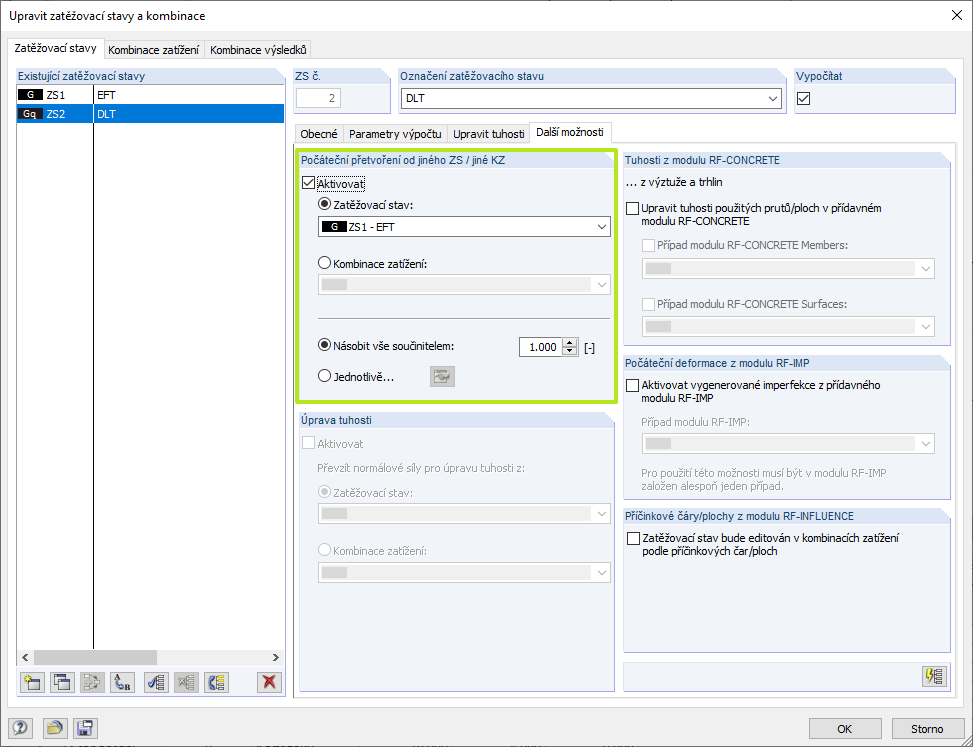Increase multiplier factor with up arrow
Viewport: 973px width, 747px height.
570,342
